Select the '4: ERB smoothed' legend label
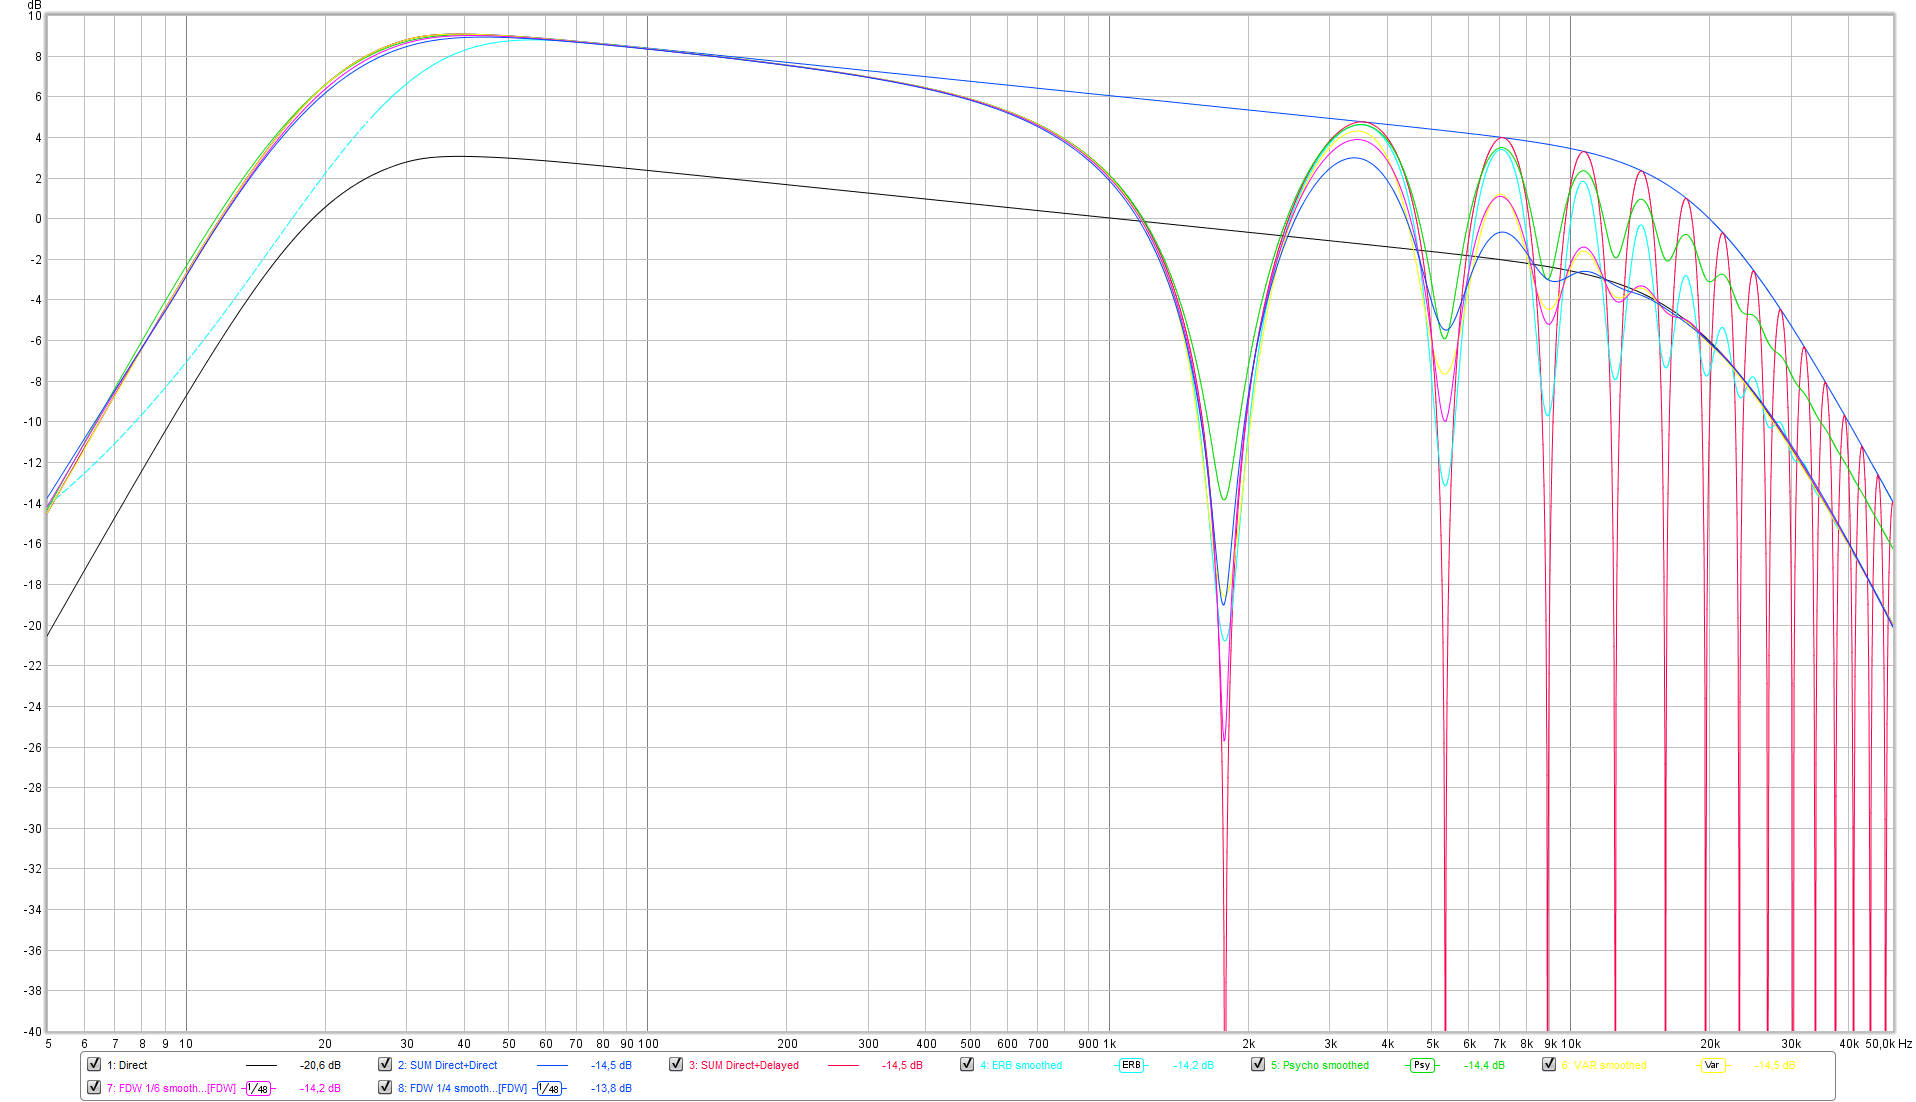 coord(1021,1065)
